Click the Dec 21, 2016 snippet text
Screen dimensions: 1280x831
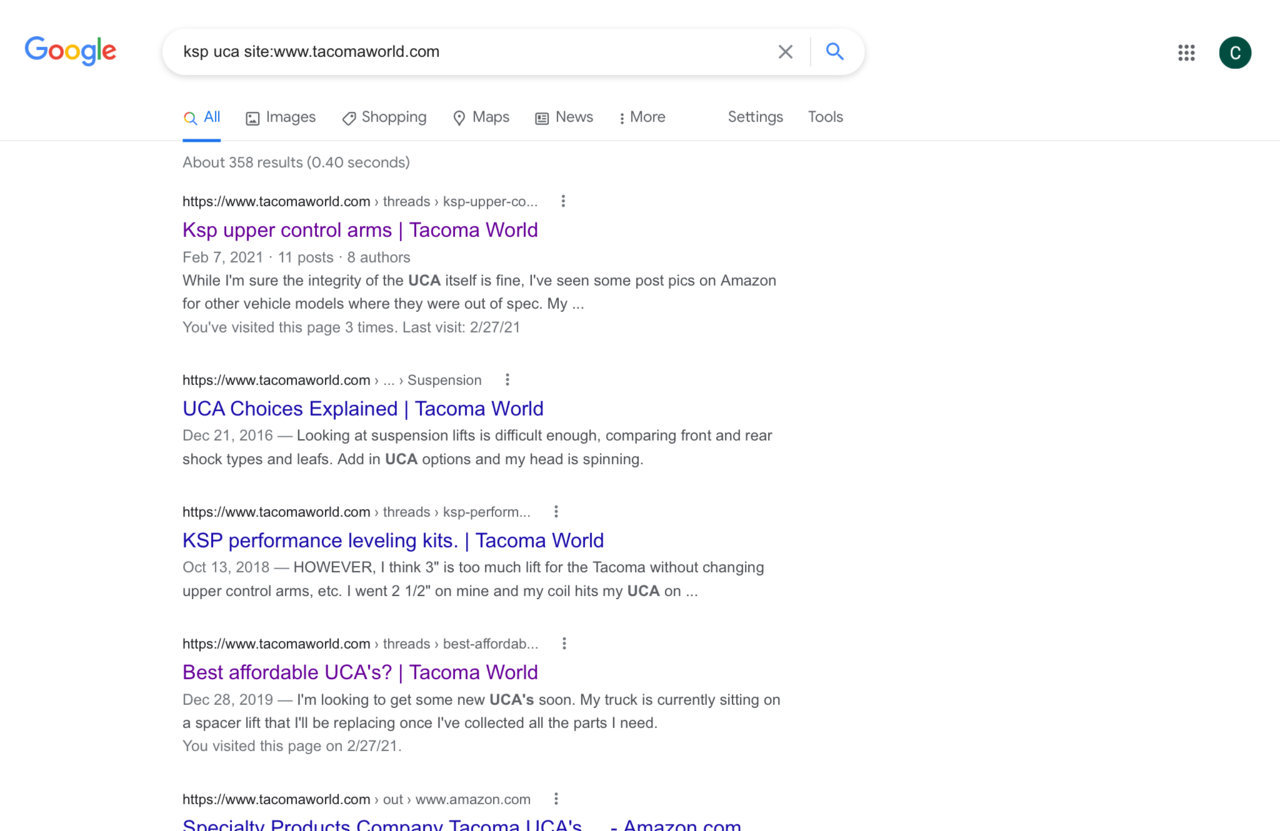click(x=477, y=448)
